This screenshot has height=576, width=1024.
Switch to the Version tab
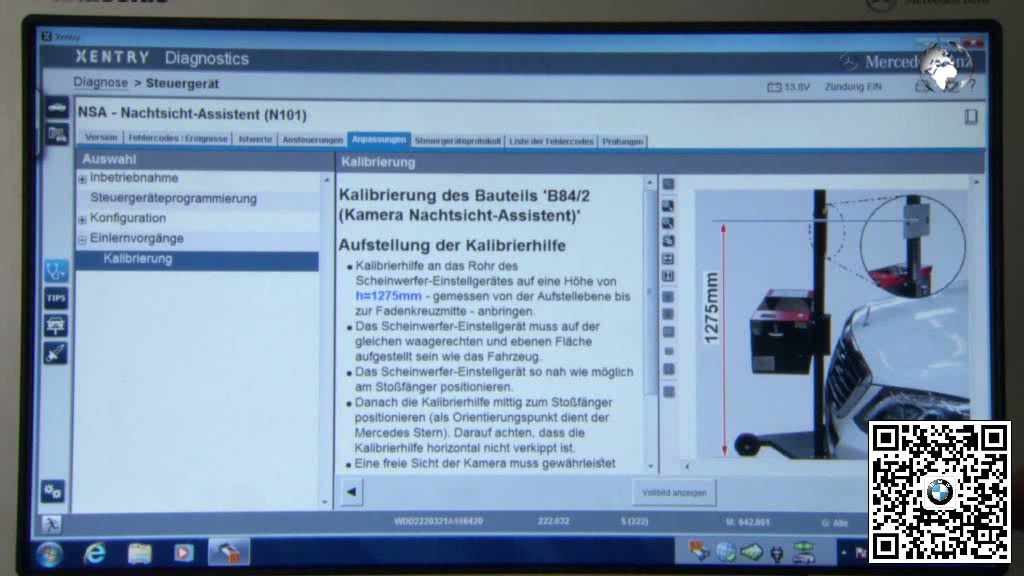pos(101,138)
